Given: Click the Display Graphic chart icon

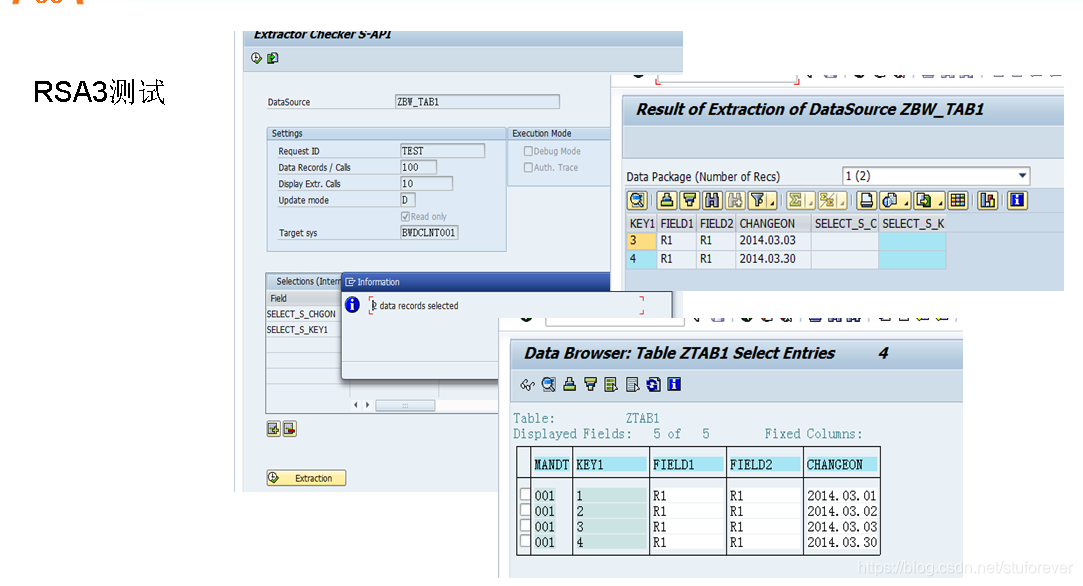Looking at the screenshot, I should [988, 200].
